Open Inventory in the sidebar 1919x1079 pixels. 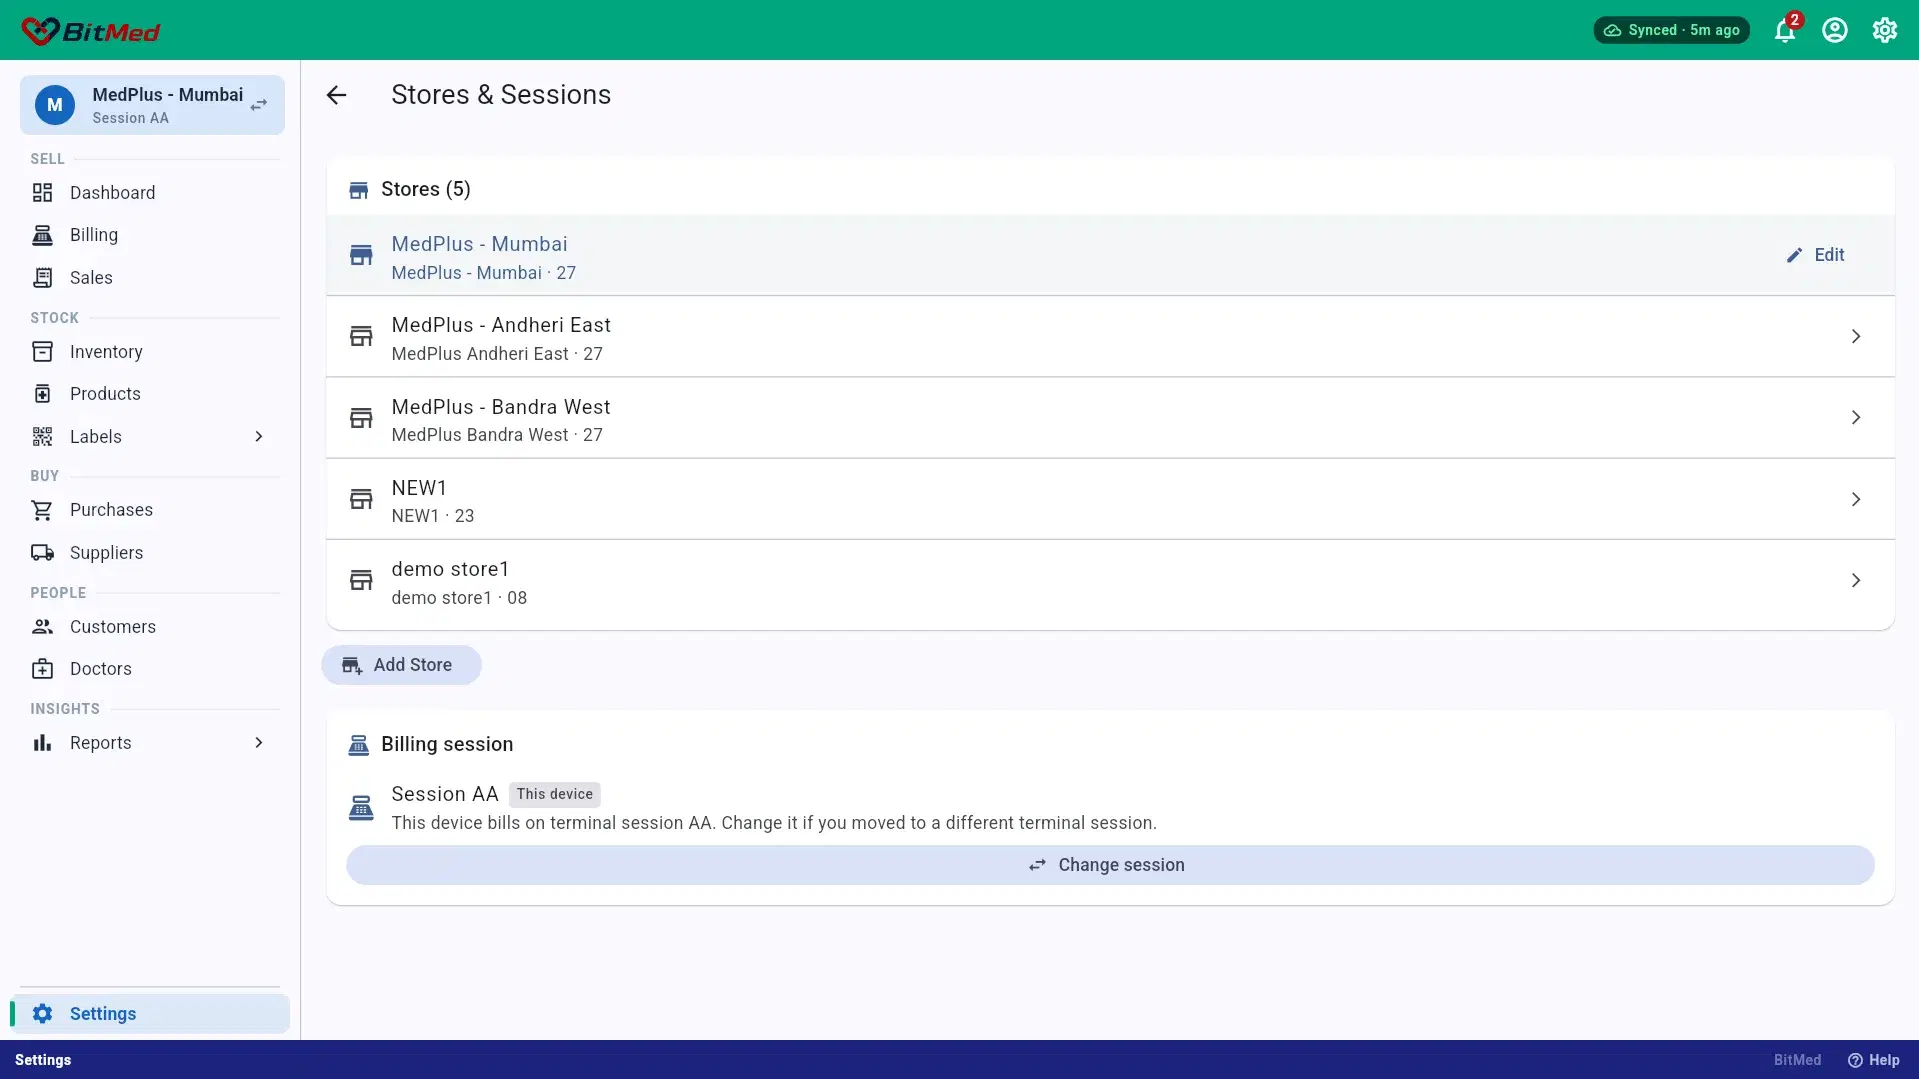coord(150,352)
